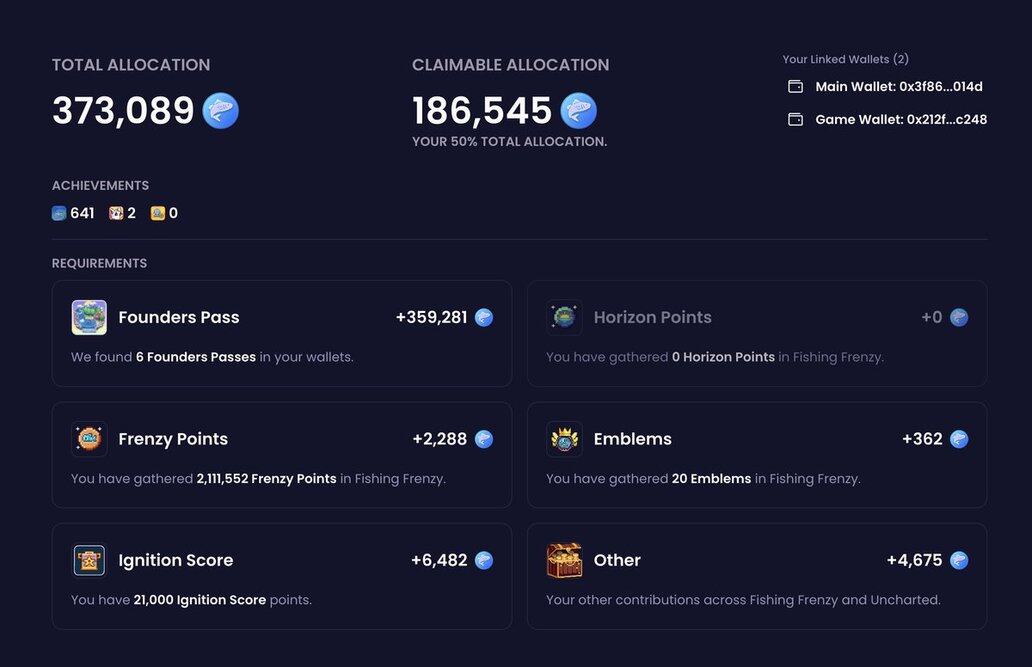1032x667 pixels.
Task: Click the Other treasure chest icon
Action: coord(564,560)
